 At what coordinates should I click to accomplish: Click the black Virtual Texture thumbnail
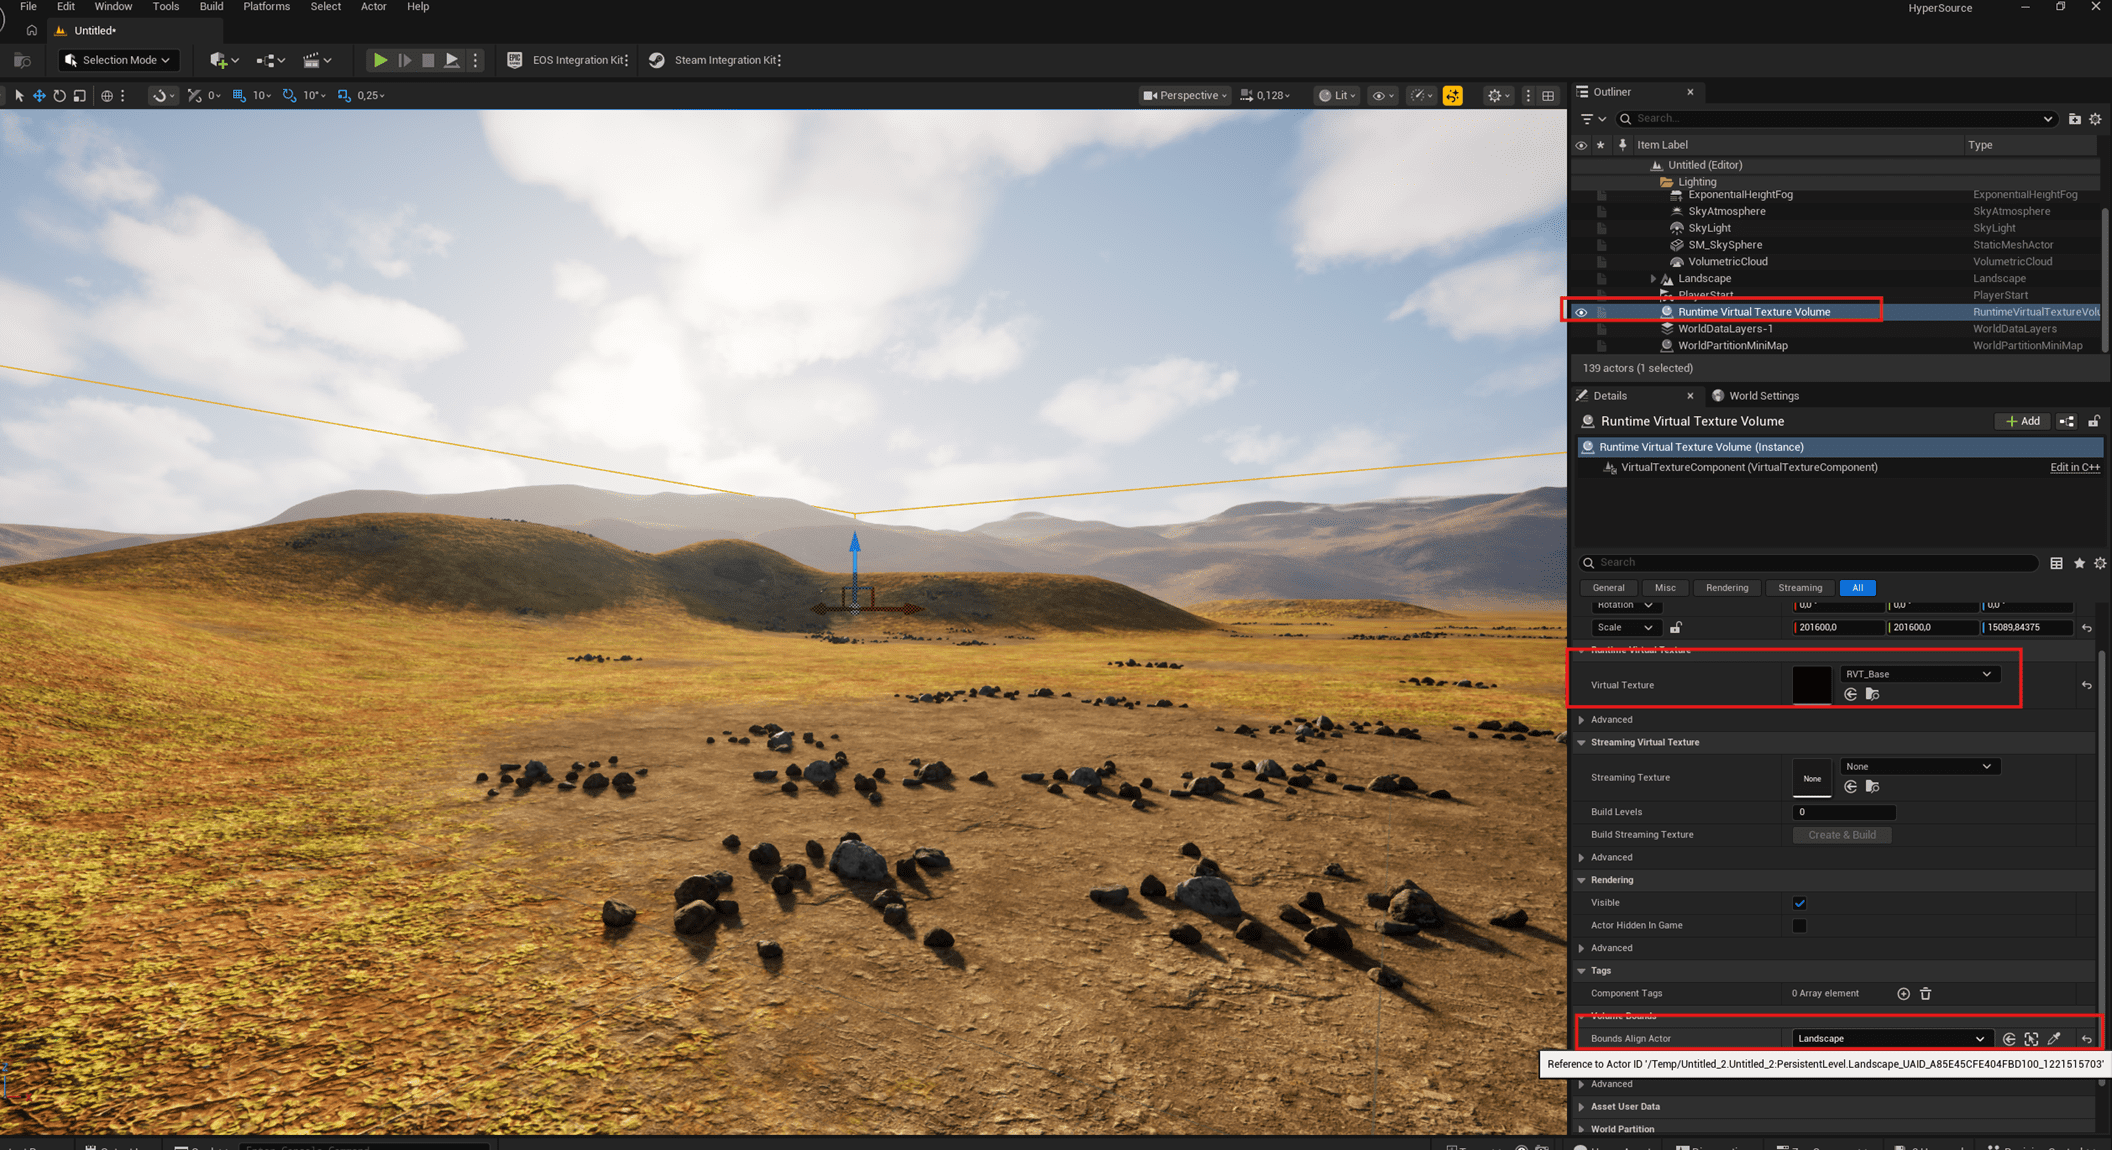point(1811,685)
